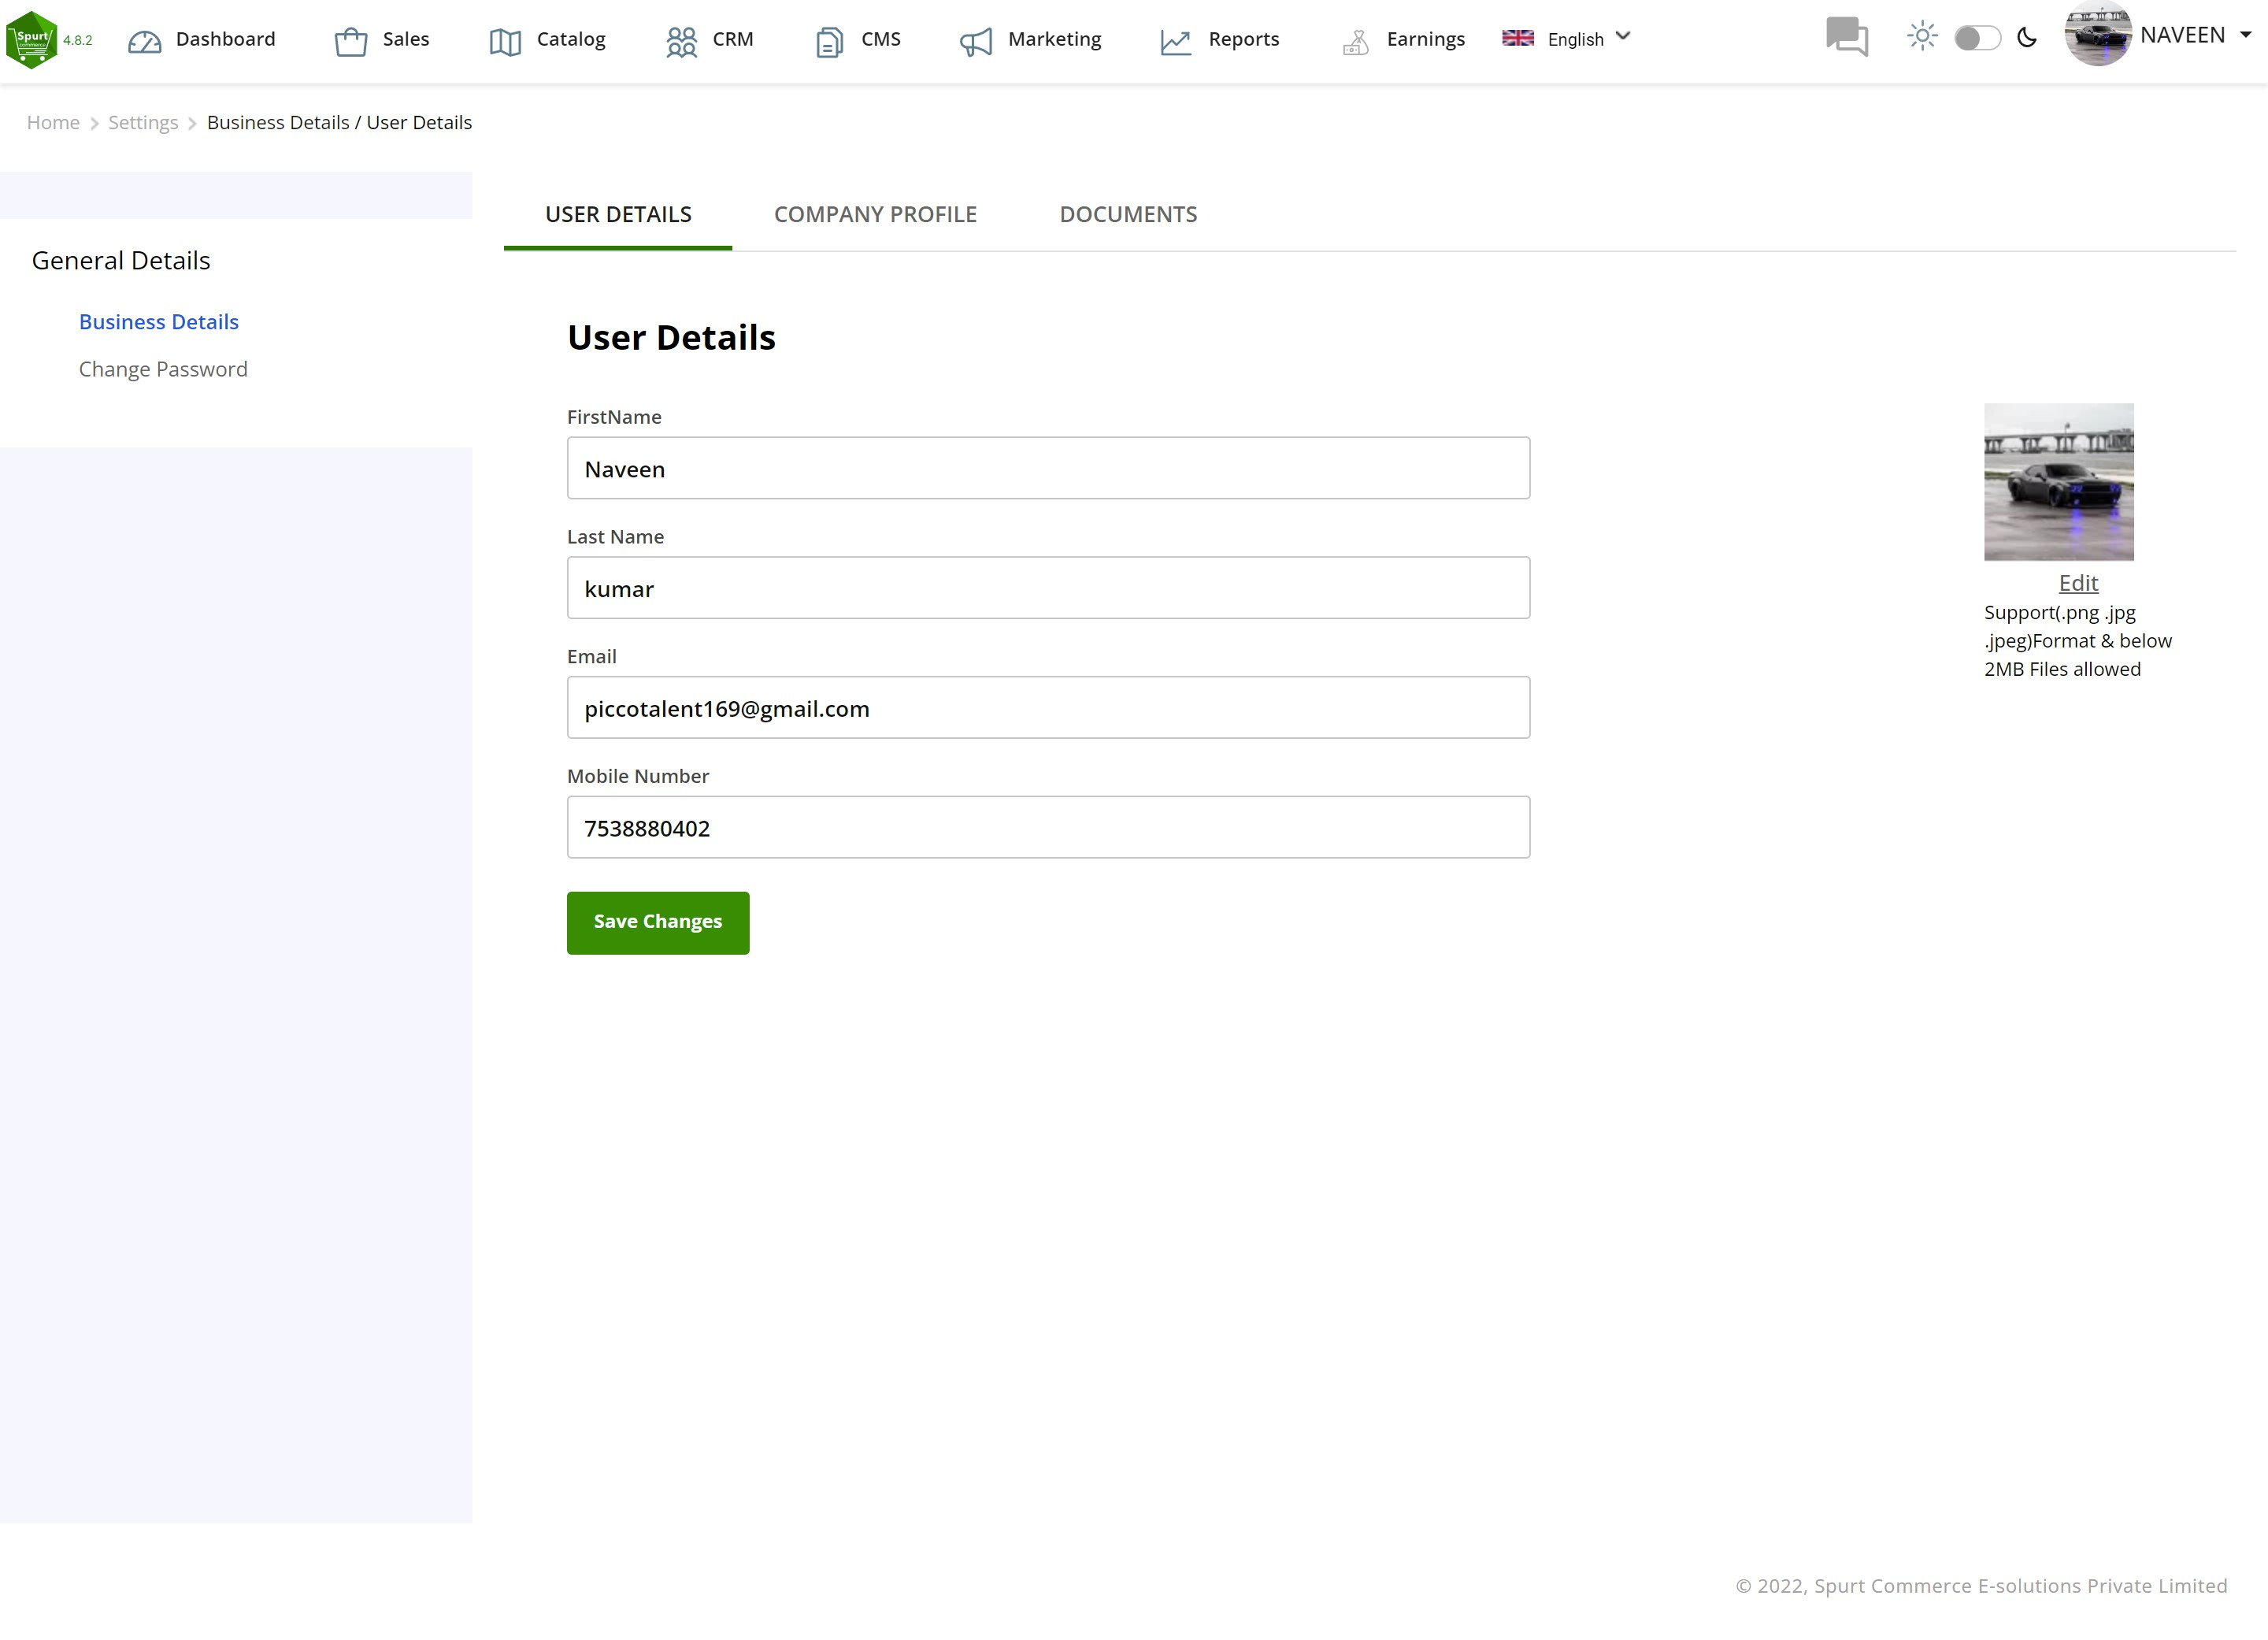The height and width of the screenshot is (1640, 2268).
Task: Click the General Details heading
Action: click(121, 260)
